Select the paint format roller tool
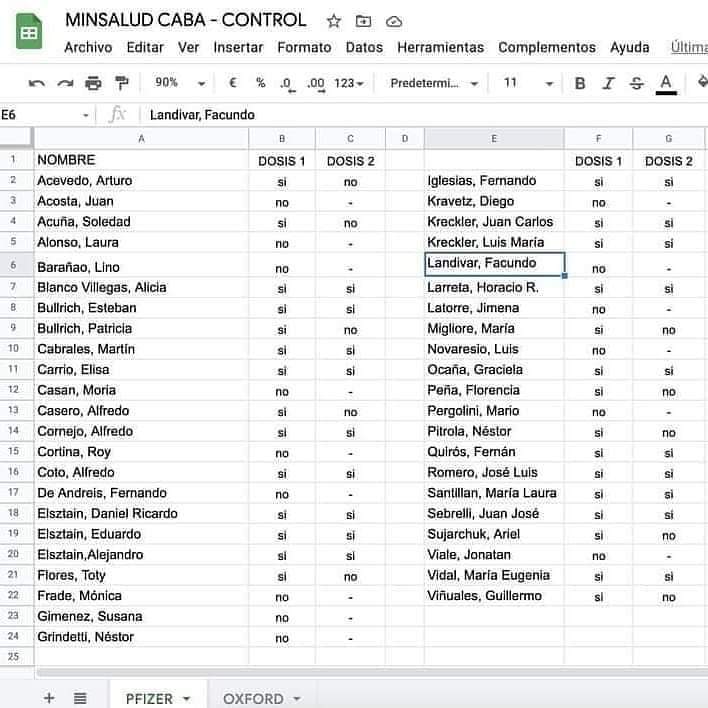This screenshot has height=708, width=708. pos(121,83)
